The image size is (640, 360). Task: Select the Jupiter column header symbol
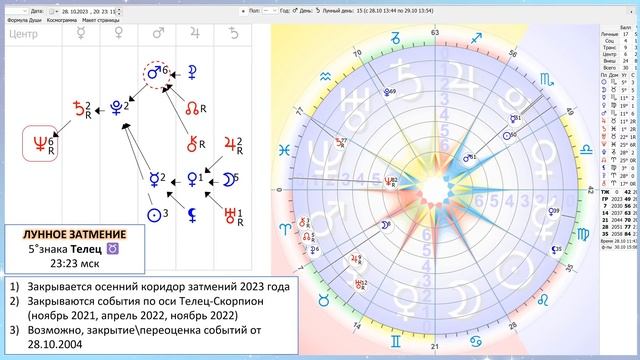tap(195, 33)
